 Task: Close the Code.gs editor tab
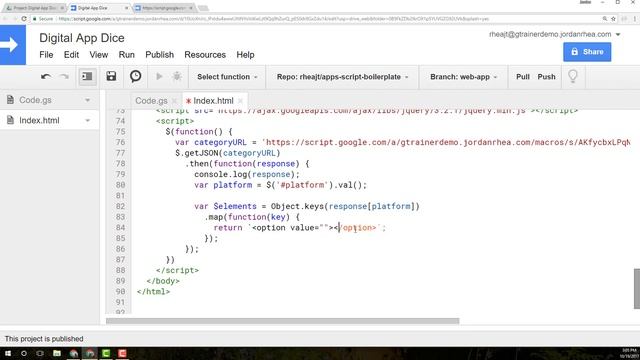(x=174, y=101)
